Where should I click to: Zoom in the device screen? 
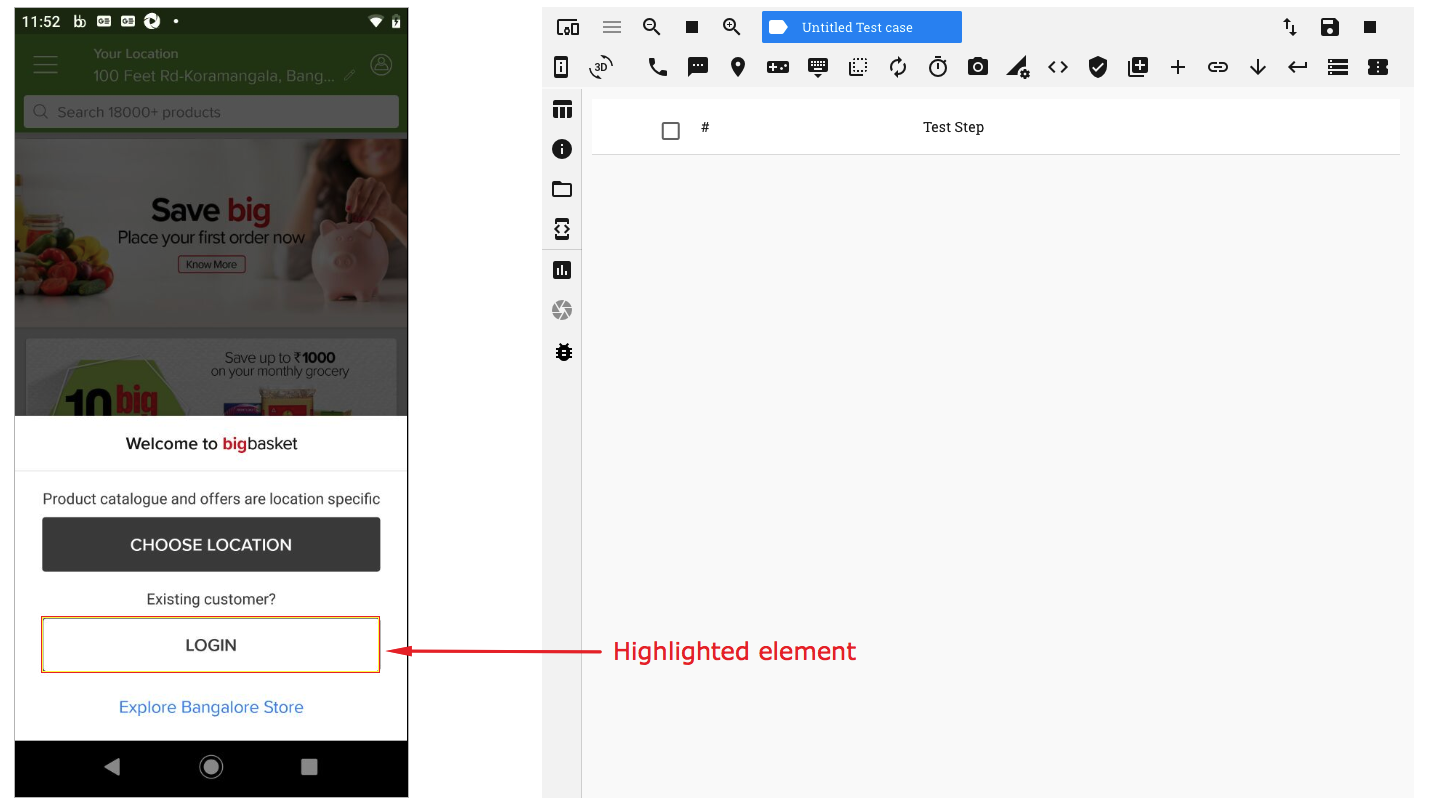732,28
